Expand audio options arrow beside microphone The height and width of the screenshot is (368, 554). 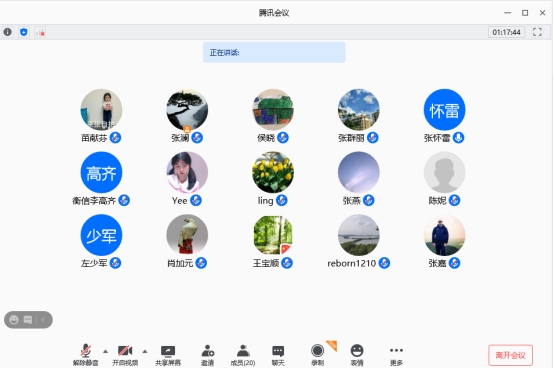[x=105, y=351]
